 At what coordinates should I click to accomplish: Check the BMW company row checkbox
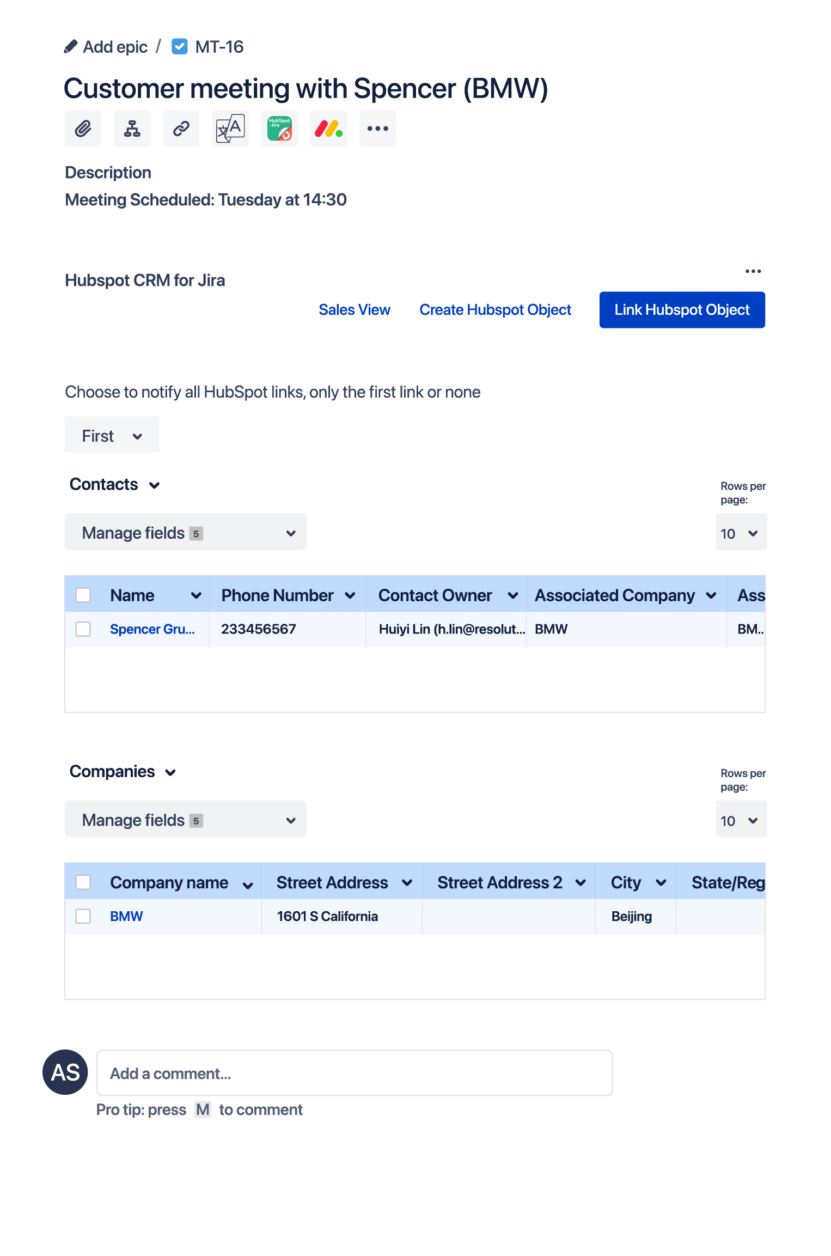[x=84, y=915]
